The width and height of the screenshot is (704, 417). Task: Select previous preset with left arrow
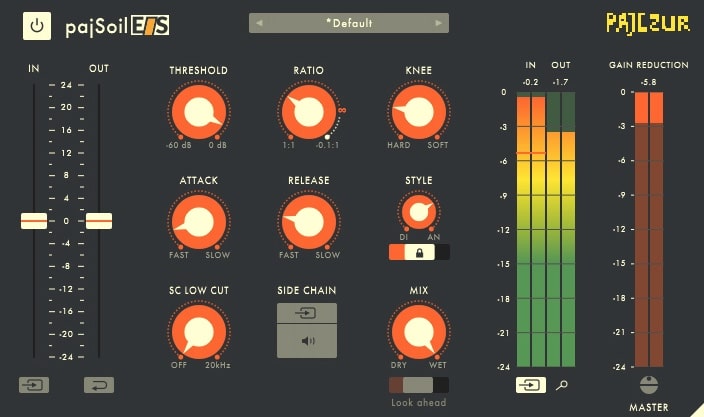pos(260,22)
